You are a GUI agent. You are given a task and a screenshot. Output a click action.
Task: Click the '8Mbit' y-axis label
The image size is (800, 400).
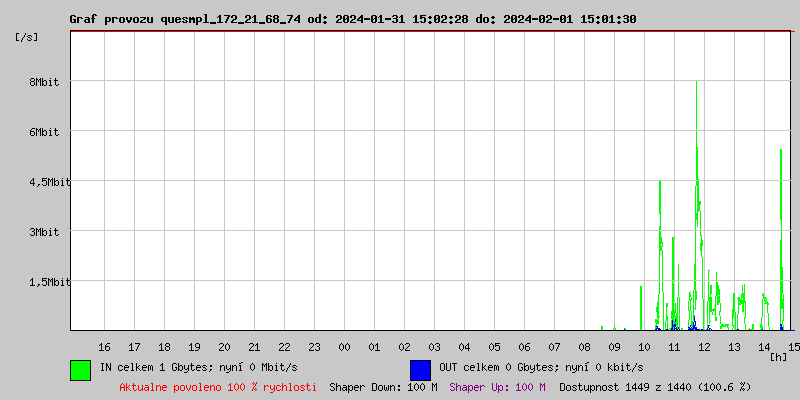(x=44, y=82)
